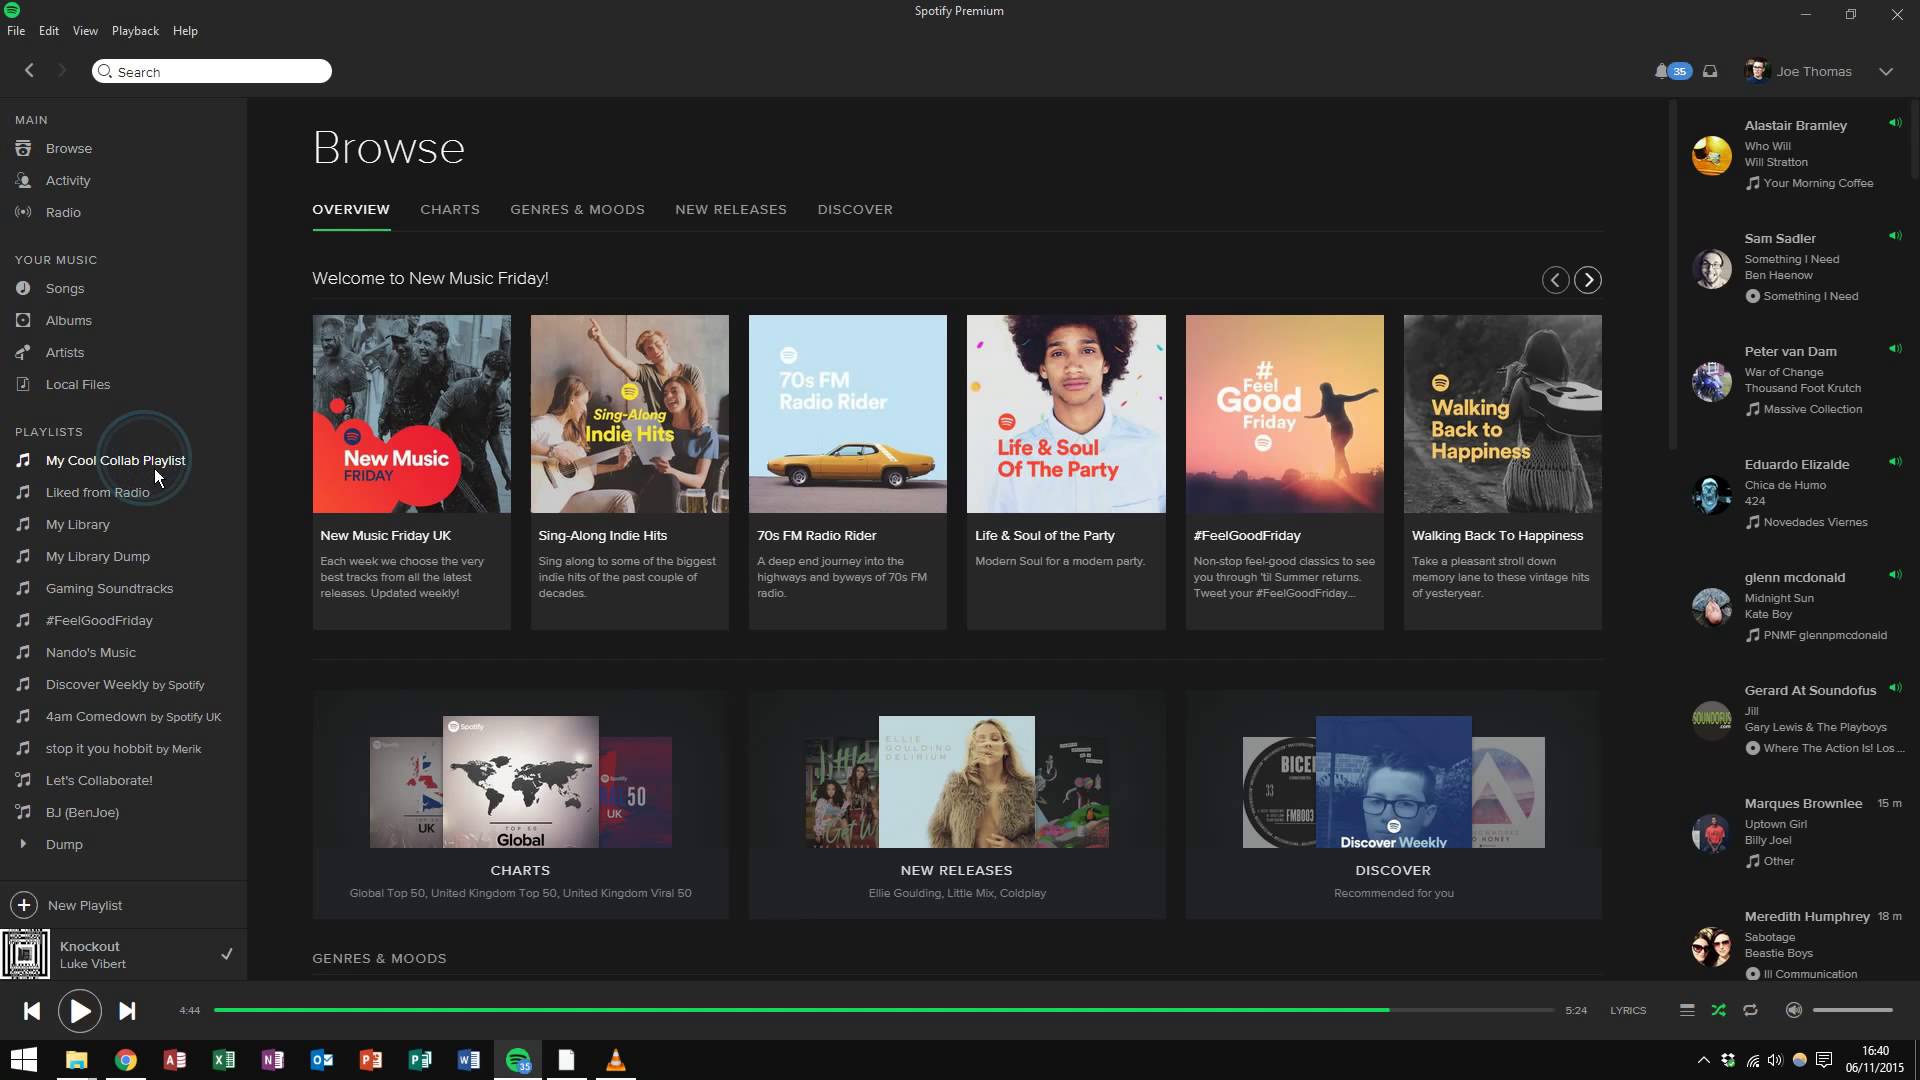Toggle shuffle playback
Viewport: 1920px width, 1080px height.
[1718, 1010]
